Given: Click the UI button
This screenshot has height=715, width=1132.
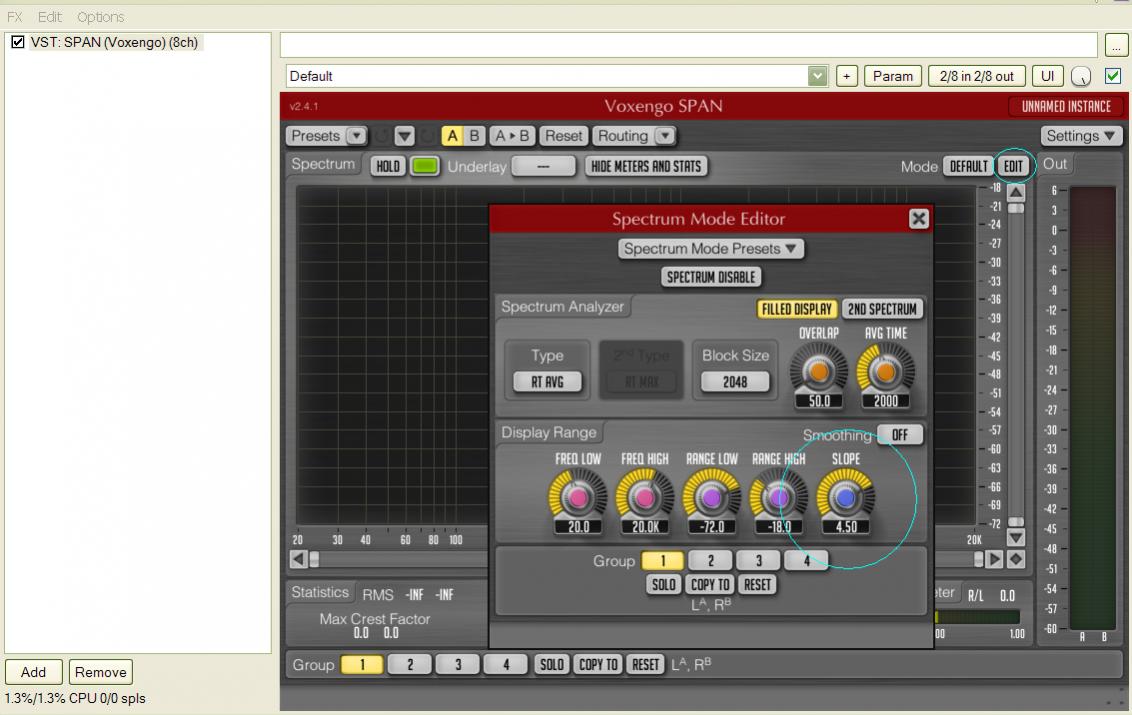Looking at the screenshot, I should tap(1048, 76).
